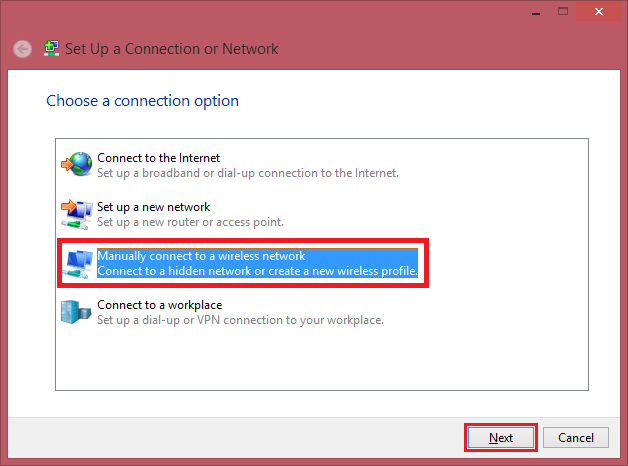Click the hidden network description line
This screenshot has width=628, height=466.
click(x=257, y=272)
